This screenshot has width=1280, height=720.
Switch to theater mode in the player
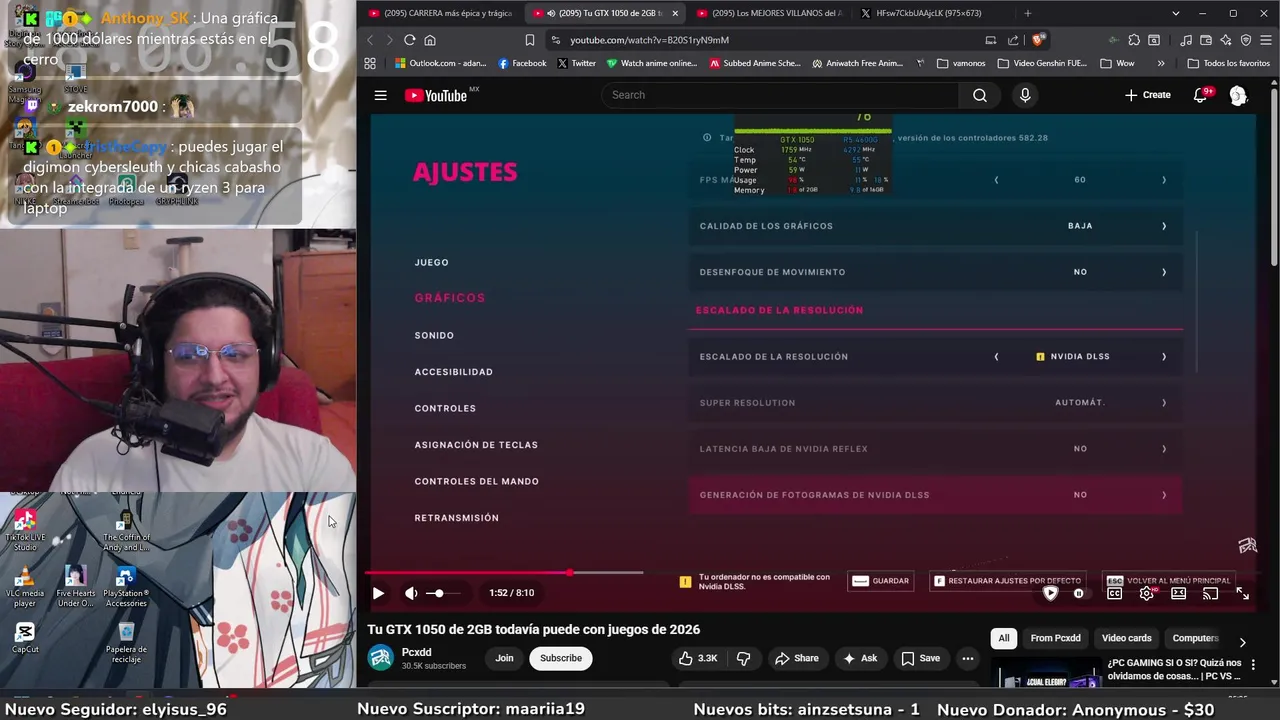pyautogui.click(x=1179, y=593)
